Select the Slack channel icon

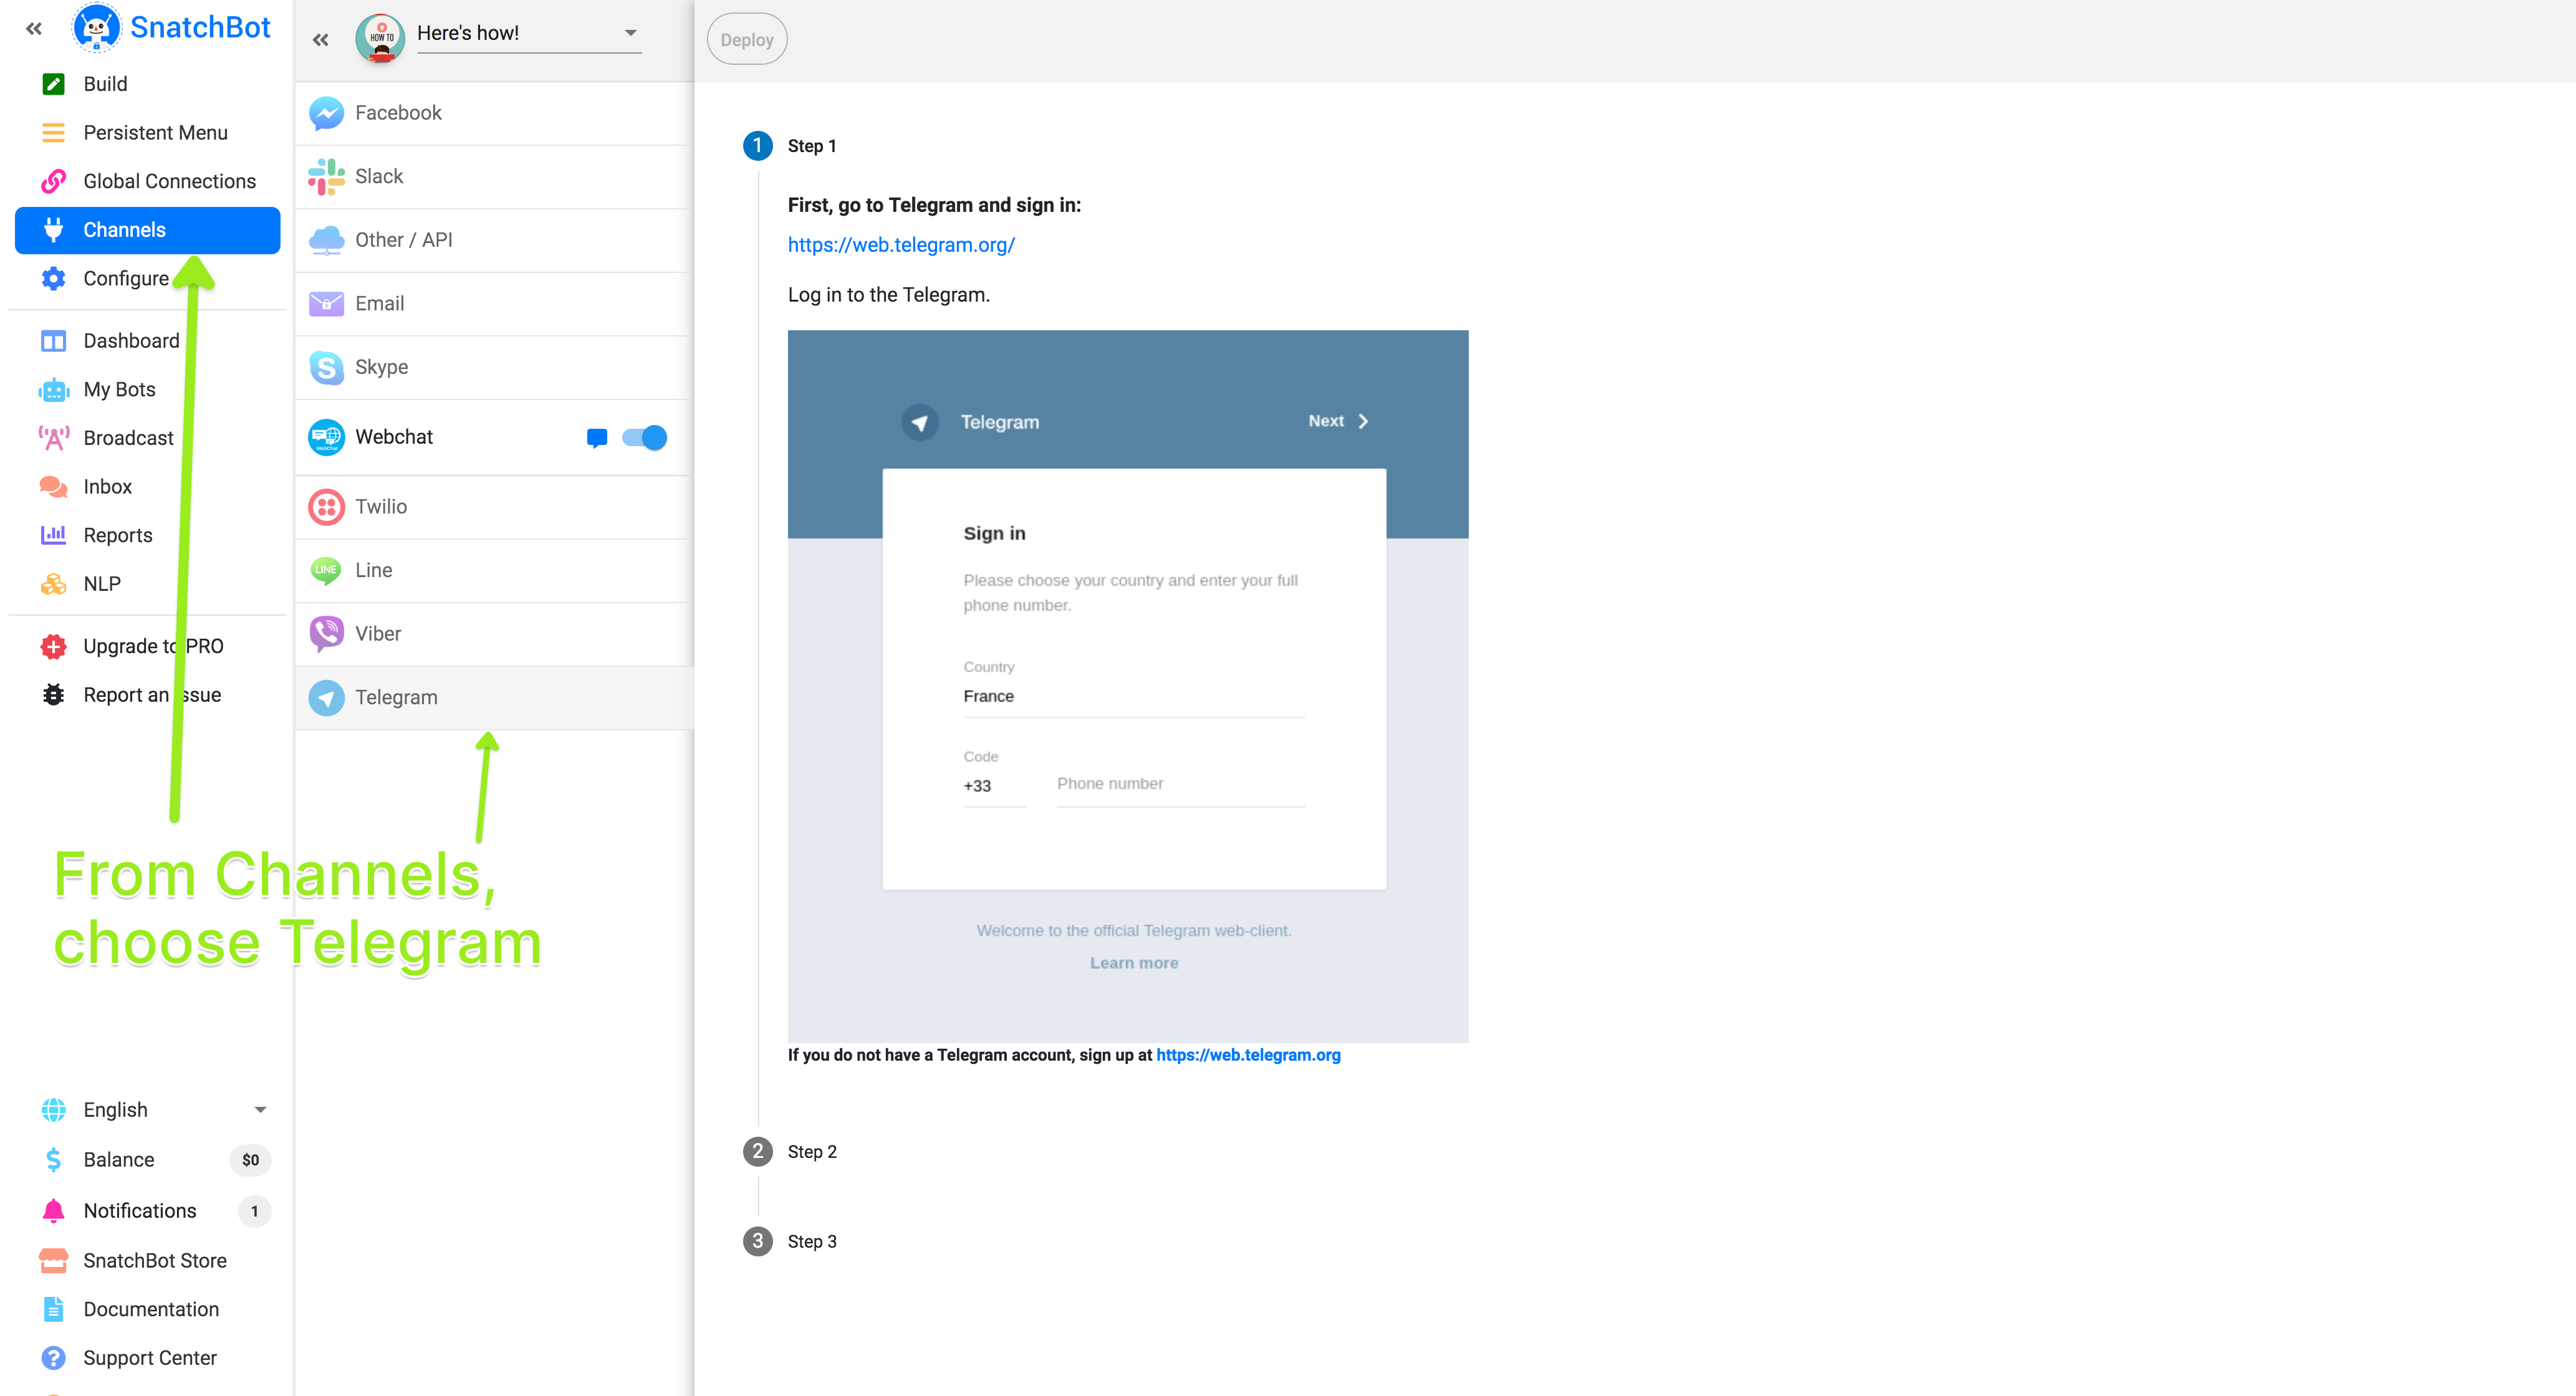tap(326, 177)
